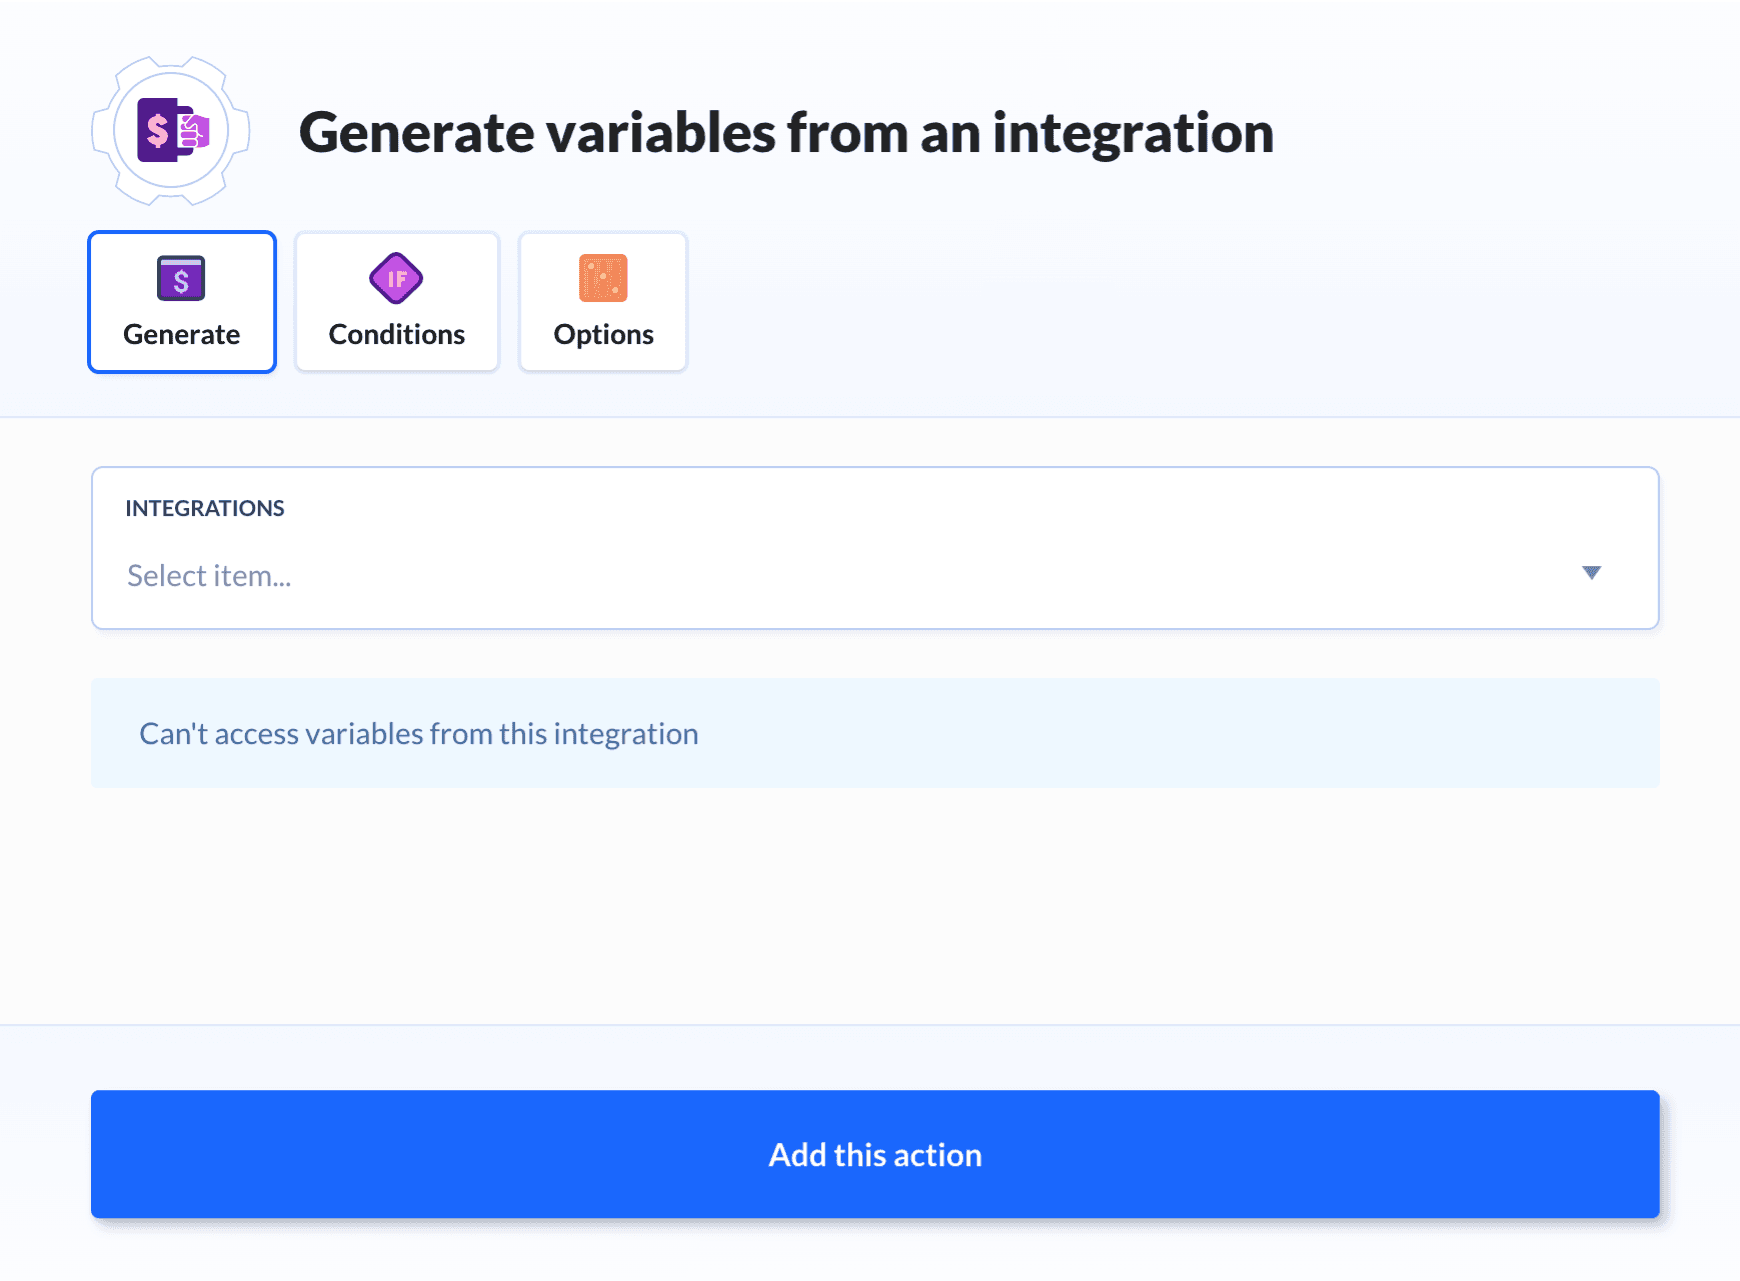Tap the IF badge on the Conditions card
This screenshot has width=1740, height=1281.
point(396,280)
